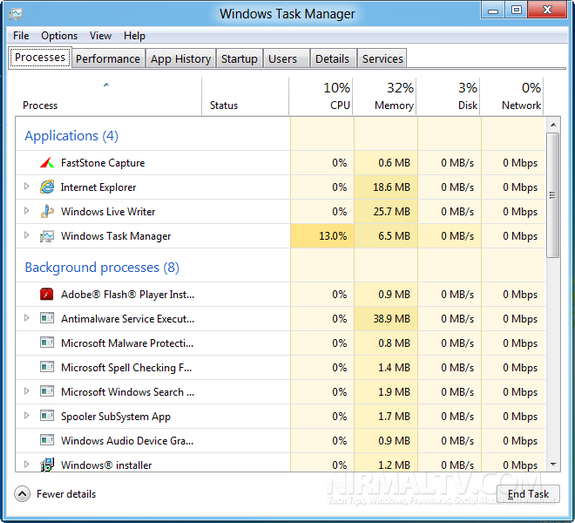Select the Background processes (8) group header

[x=102, y=267]
